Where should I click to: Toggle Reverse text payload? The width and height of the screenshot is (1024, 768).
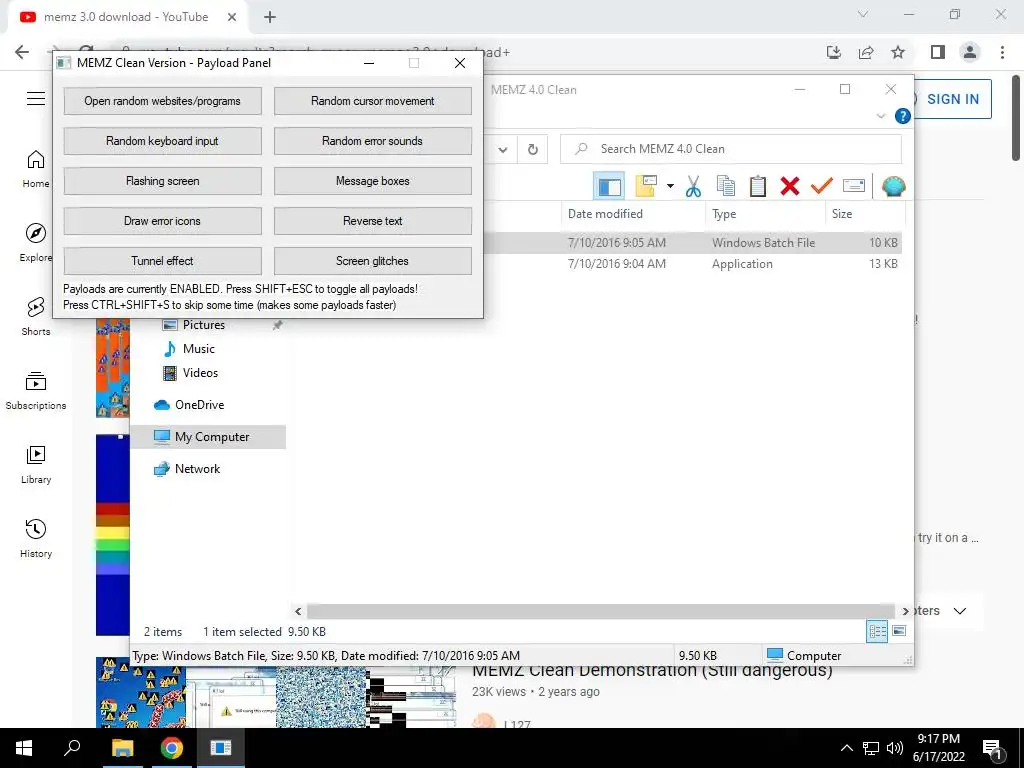[373, 221]
